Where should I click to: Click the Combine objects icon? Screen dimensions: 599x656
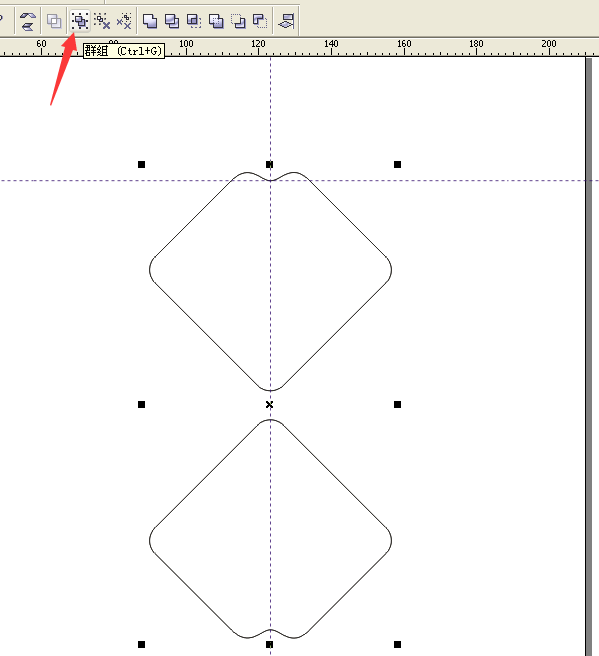click(54, 20)
